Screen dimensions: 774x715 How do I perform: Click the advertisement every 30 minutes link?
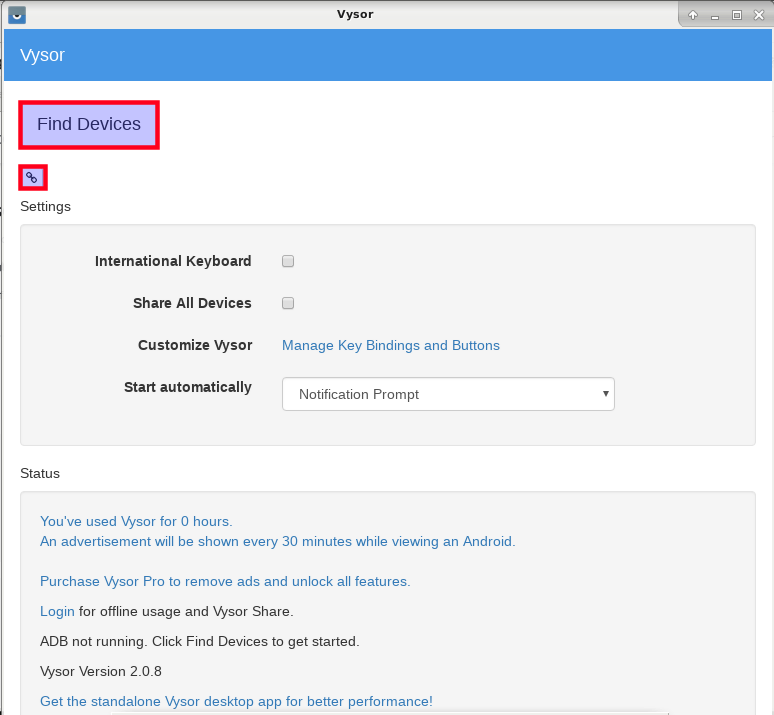click(x=277, y=542)
